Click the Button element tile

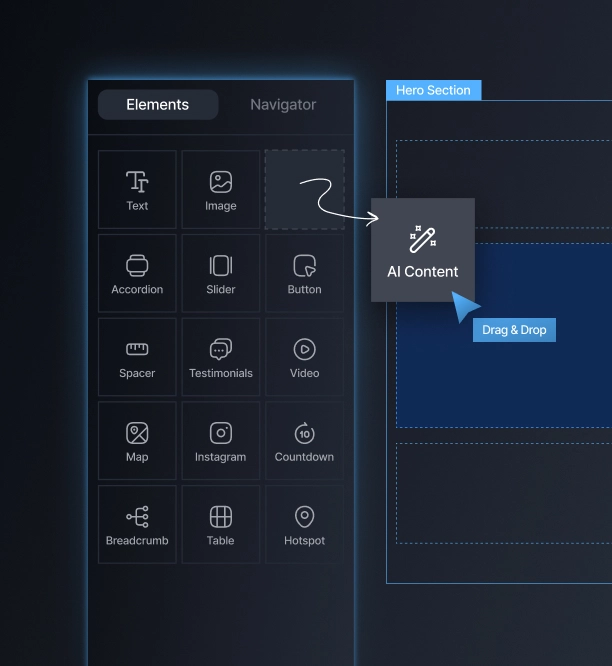tap(304, 273)
